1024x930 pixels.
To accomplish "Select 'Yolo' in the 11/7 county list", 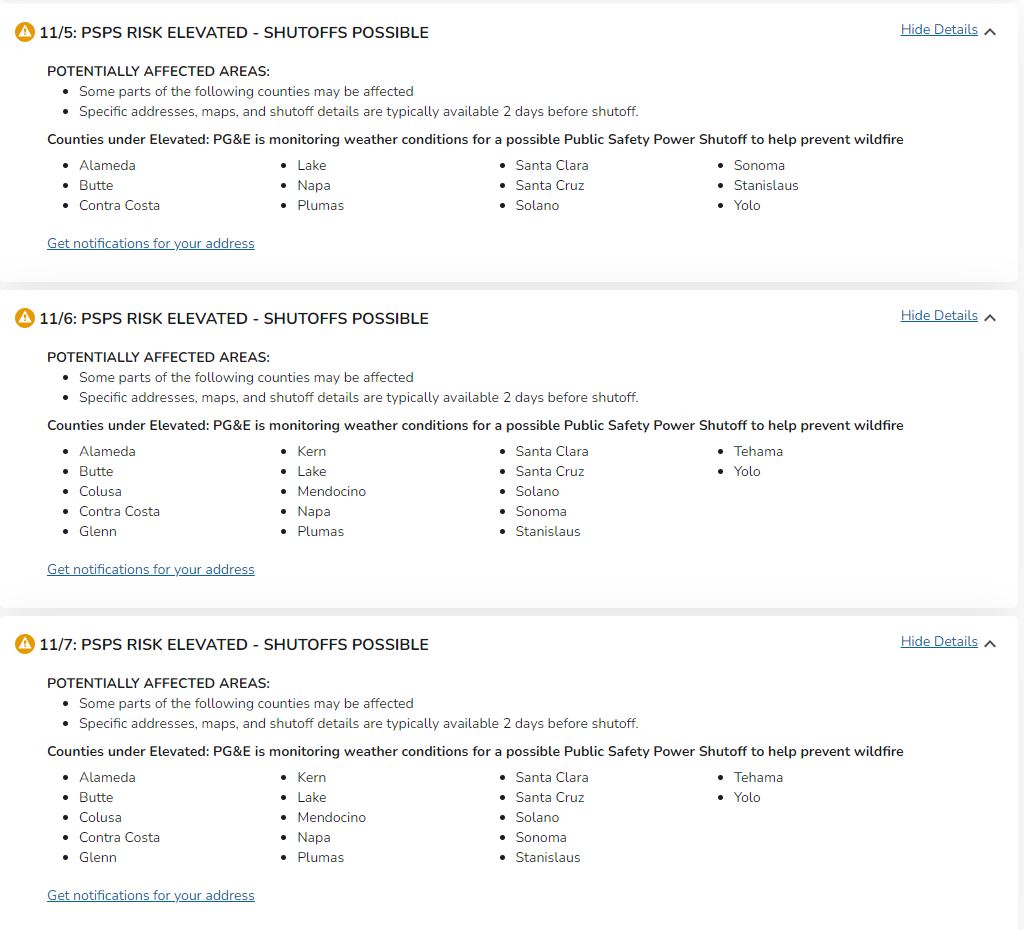I will [746, 797].
